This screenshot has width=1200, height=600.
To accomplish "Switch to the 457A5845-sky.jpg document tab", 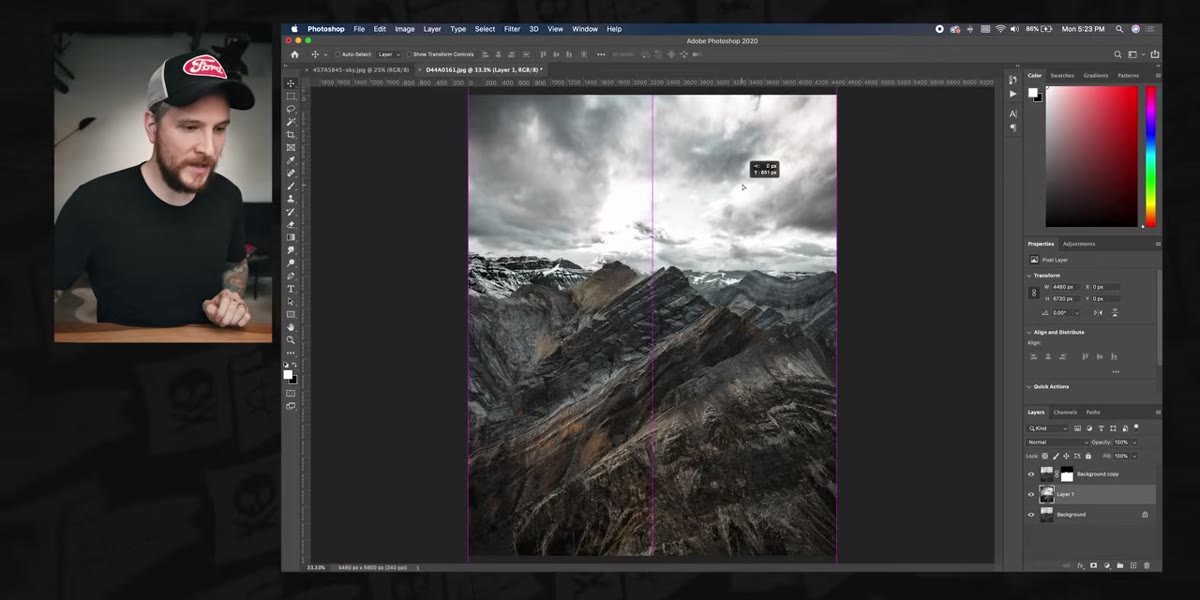I will tap(359, 70).
